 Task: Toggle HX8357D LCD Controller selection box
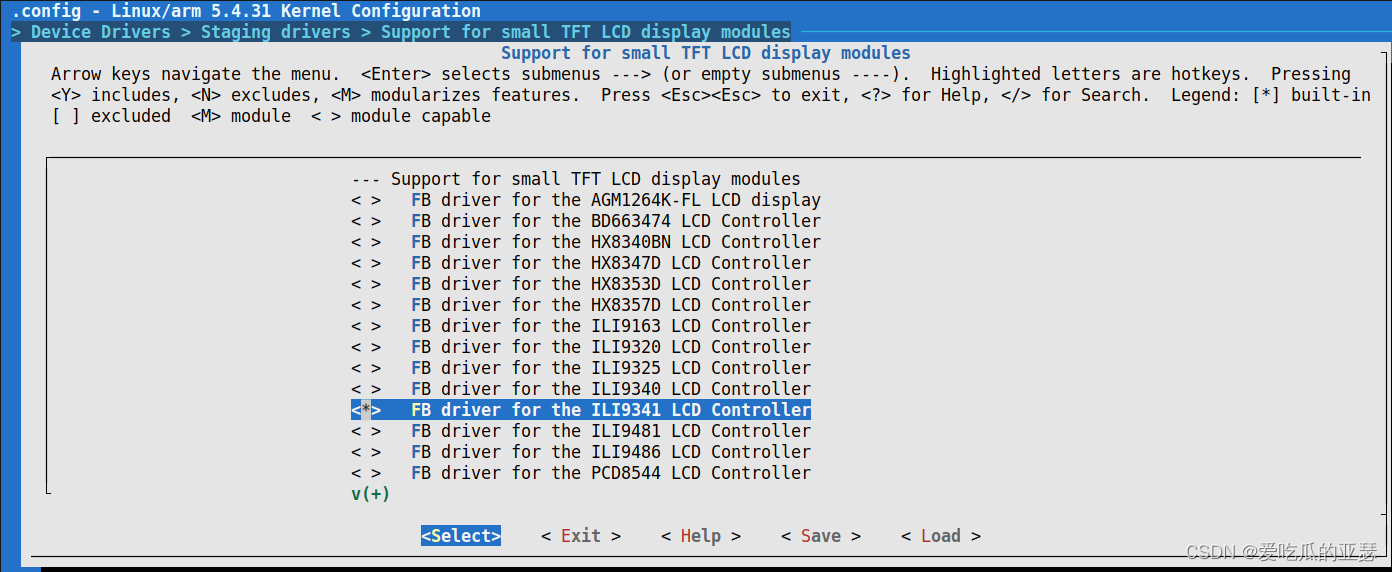(366, 305)
